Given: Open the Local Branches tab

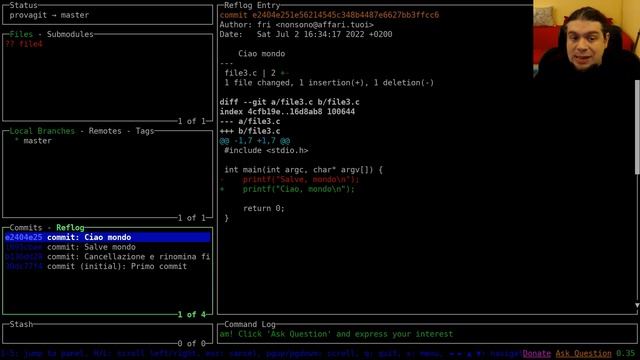Looking at the screenshot, I should [42, 131].
